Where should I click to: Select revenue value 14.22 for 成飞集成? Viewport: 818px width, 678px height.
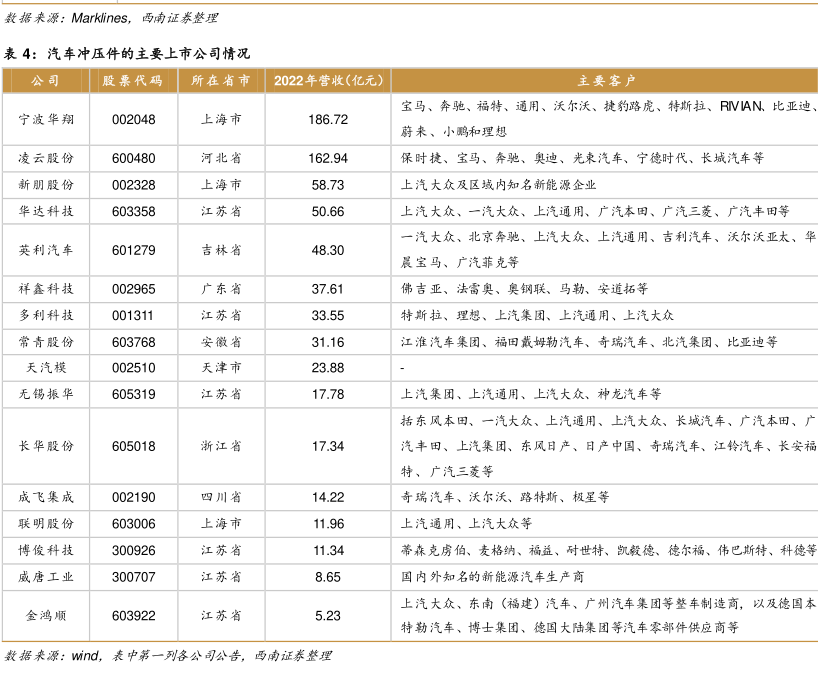coord(327,497)
